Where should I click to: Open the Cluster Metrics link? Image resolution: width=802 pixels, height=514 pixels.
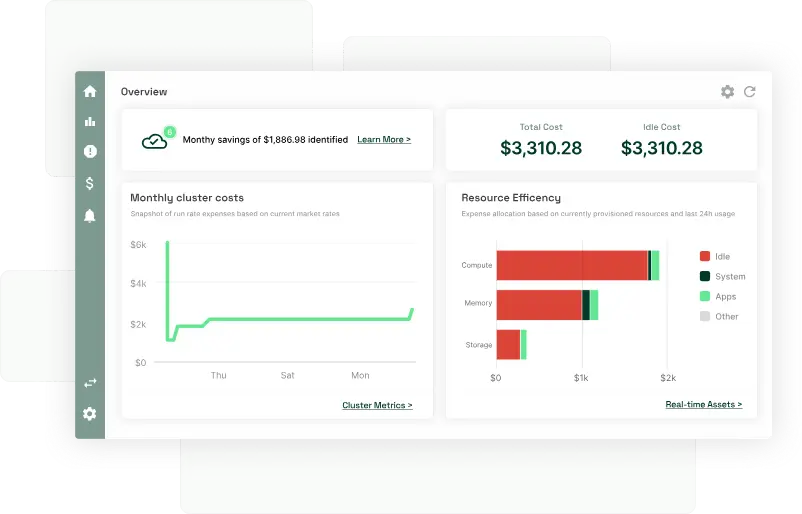377,405
